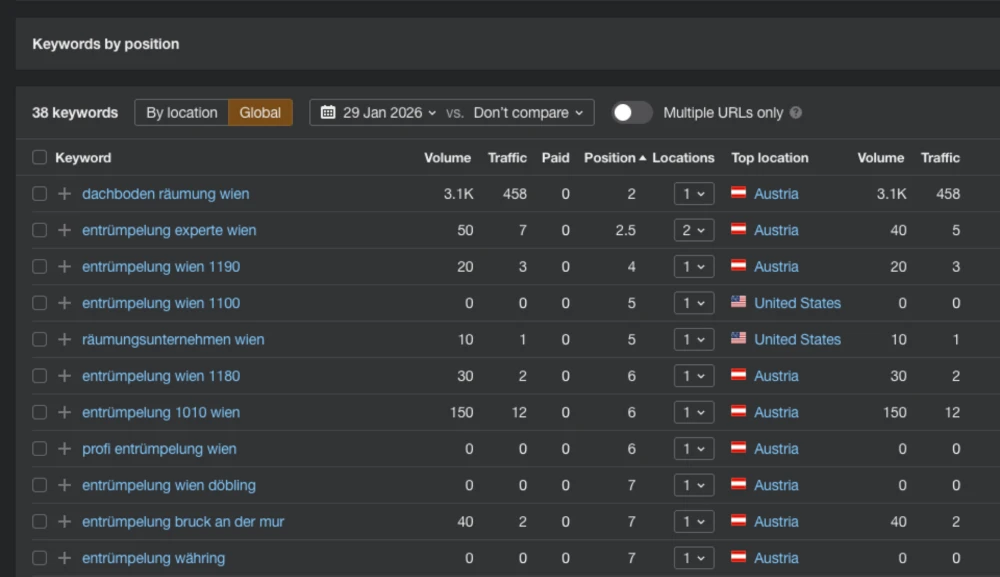Open the Don't compare dropdown

529,113
